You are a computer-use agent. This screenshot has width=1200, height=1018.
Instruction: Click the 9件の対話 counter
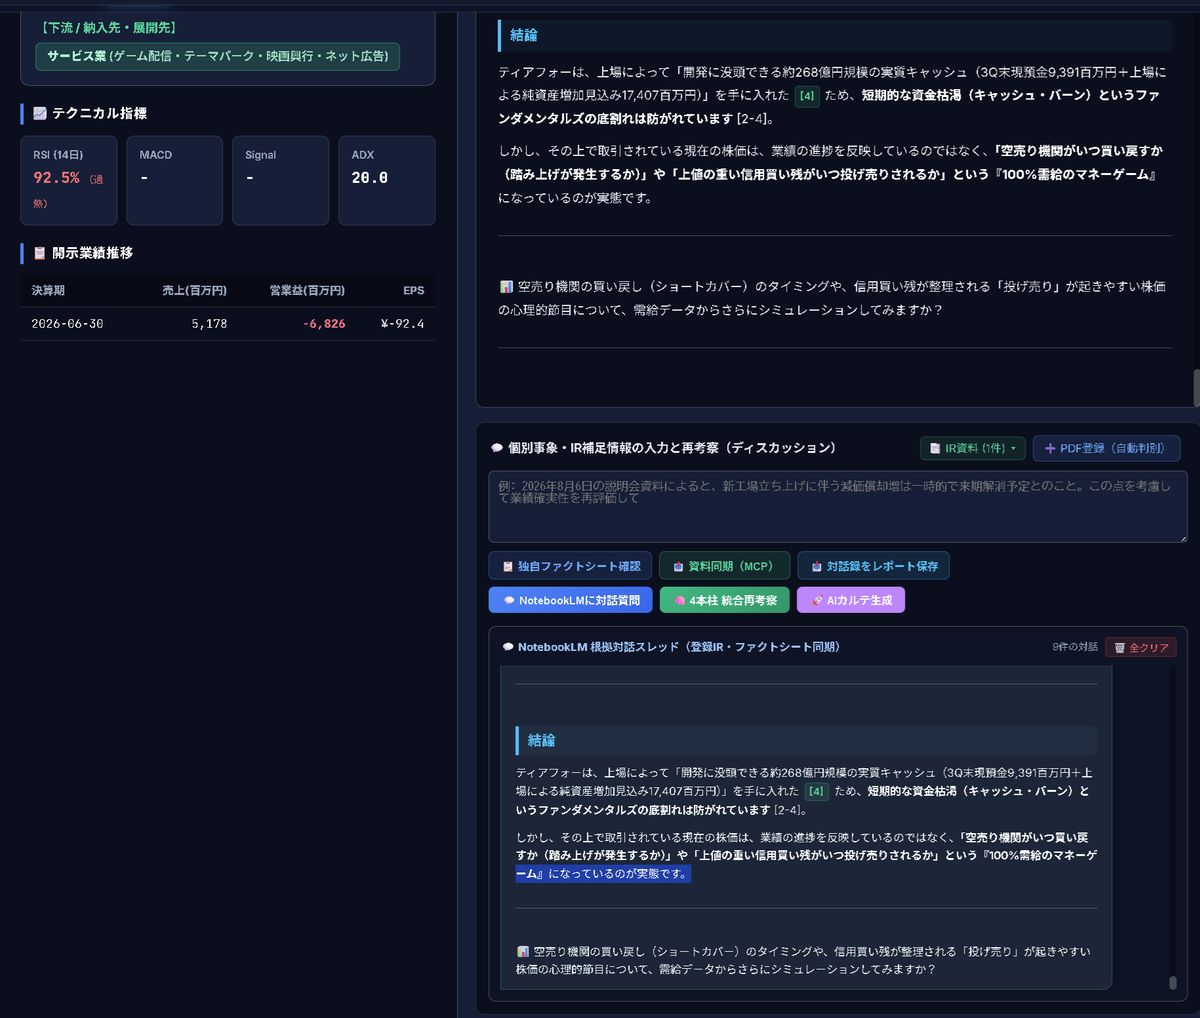tap(1075, 647)
